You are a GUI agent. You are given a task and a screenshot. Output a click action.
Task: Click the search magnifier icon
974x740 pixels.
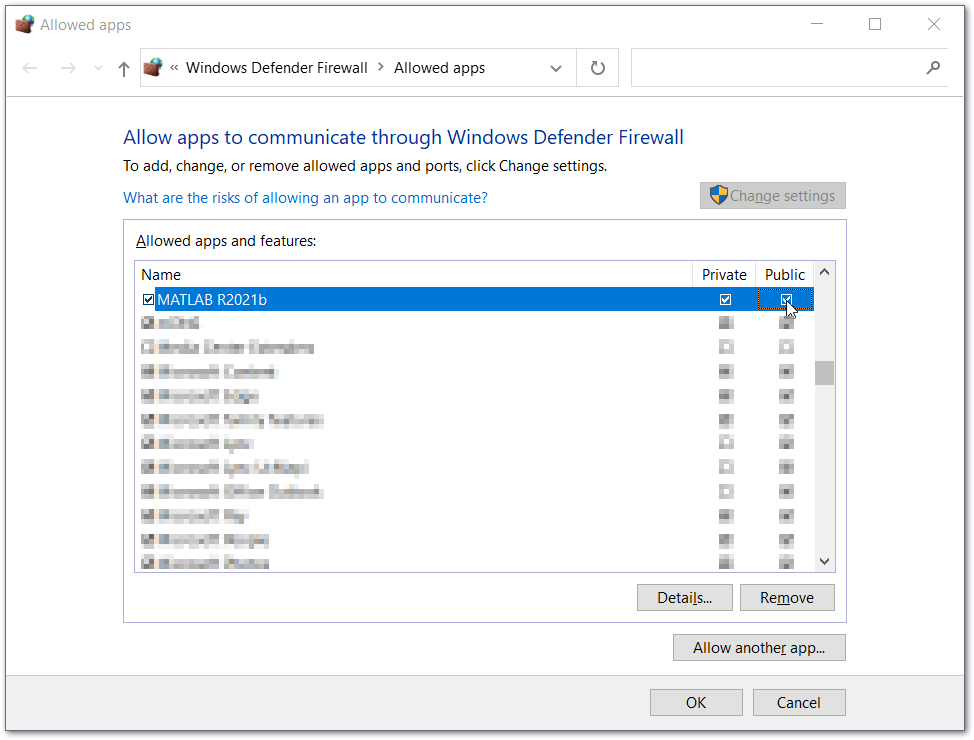point(932,67)
